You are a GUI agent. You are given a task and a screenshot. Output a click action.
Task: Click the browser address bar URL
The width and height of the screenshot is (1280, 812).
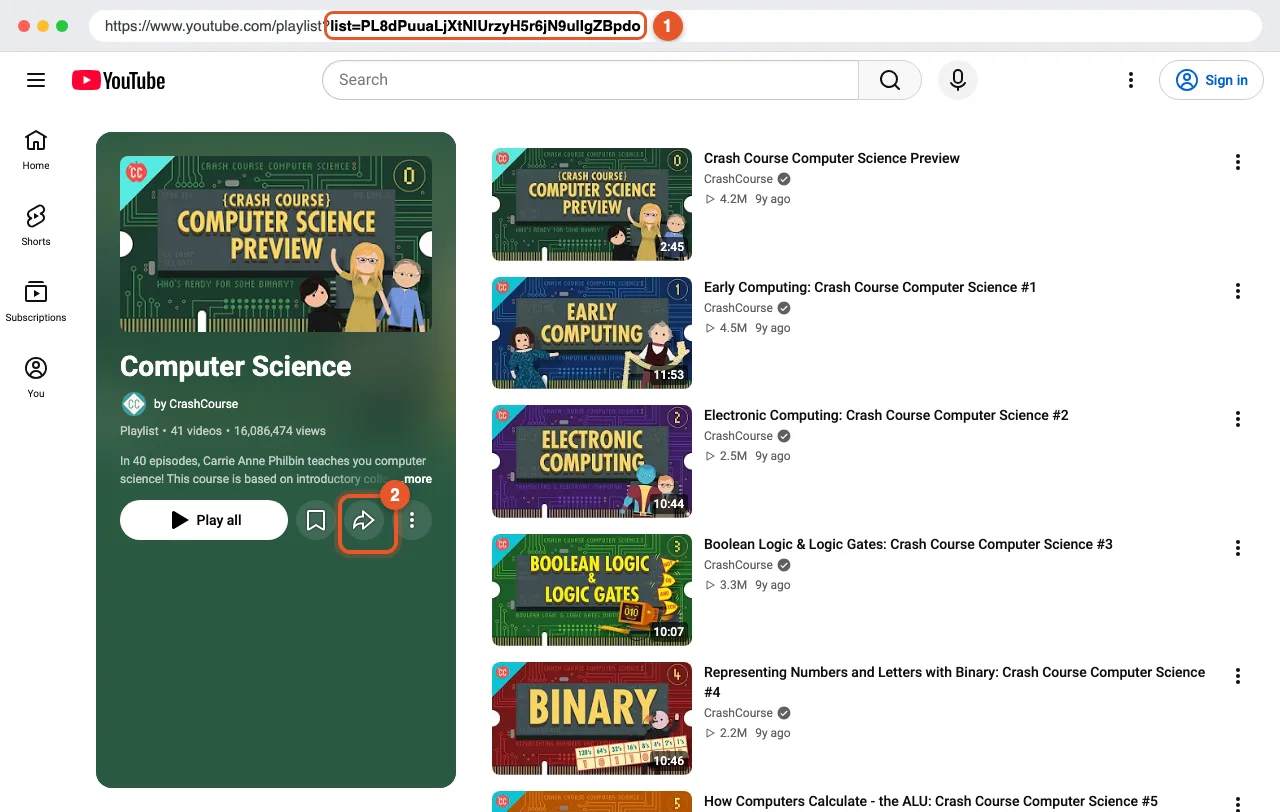coord(675,26)
